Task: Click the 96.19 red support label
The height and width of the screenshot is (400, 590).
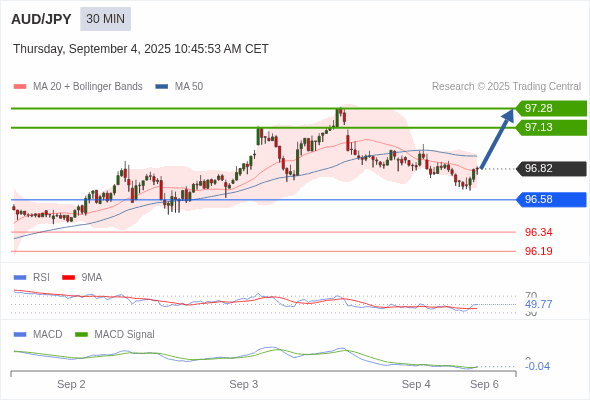Action: point(538,251)
